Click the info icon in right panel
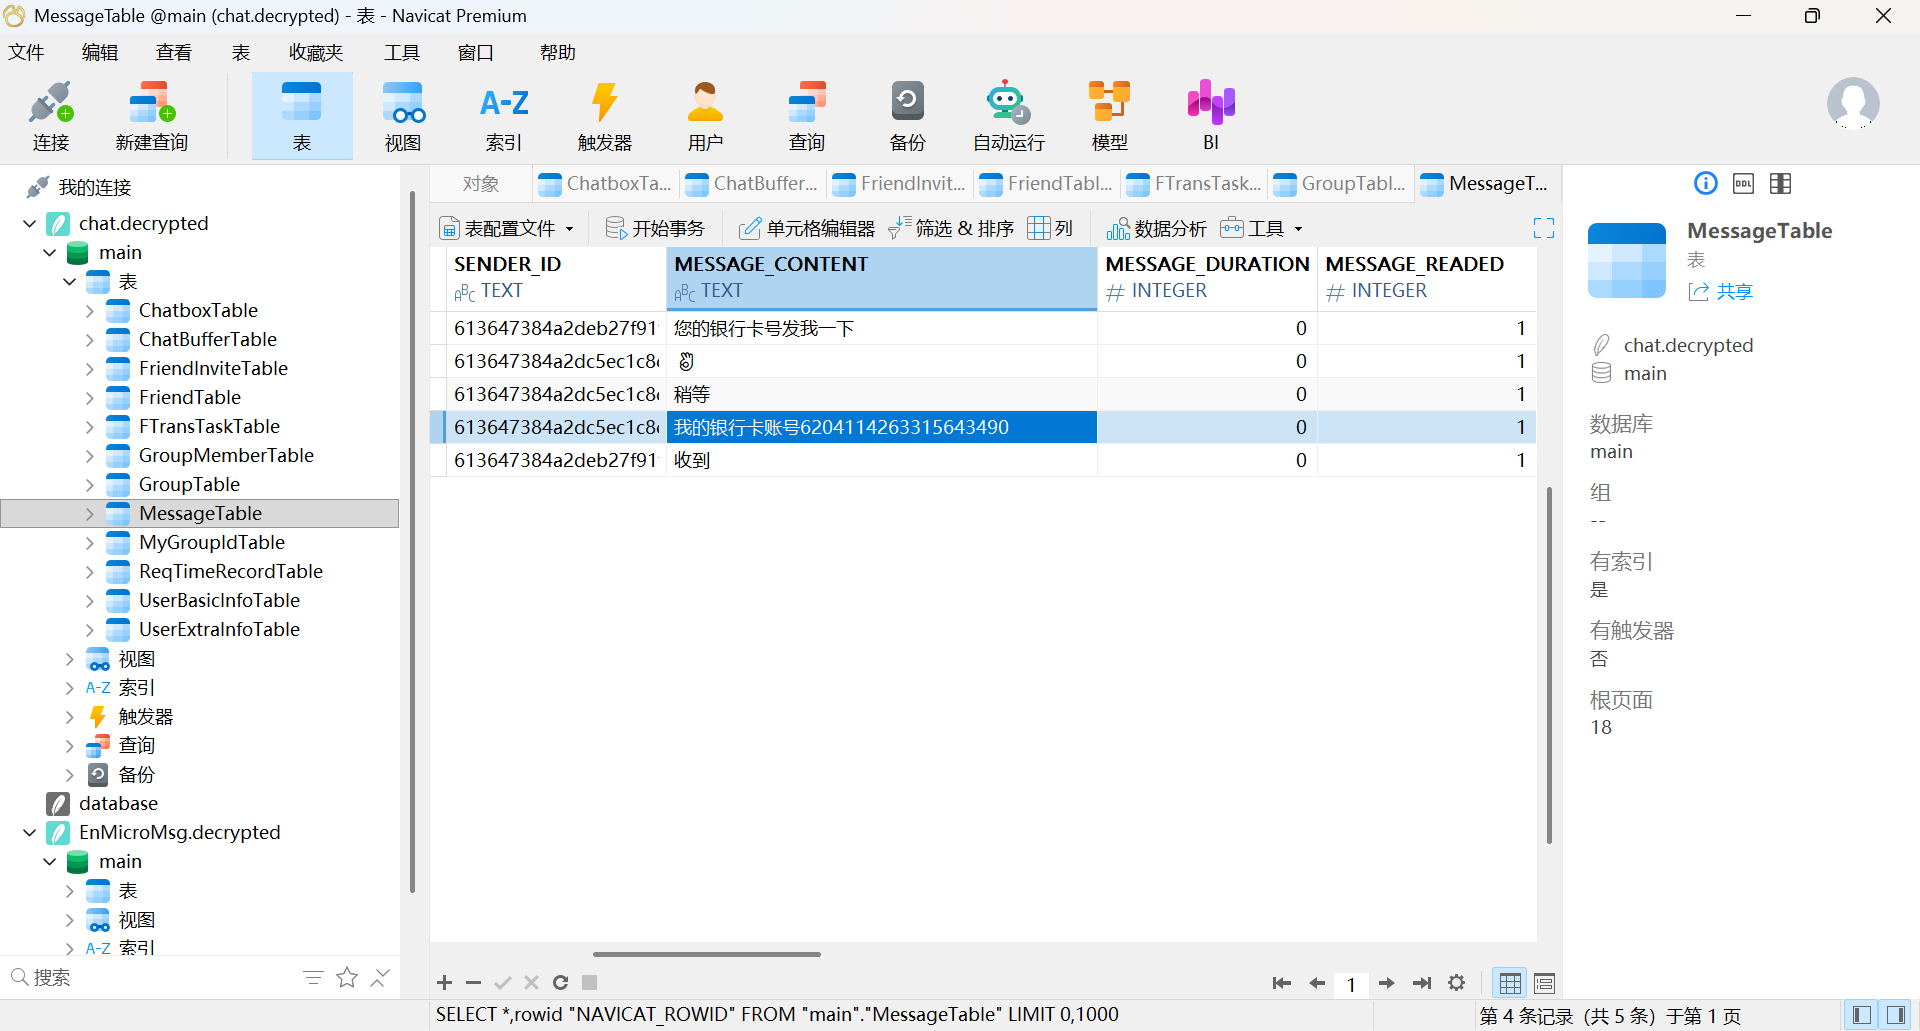1920x1031 pixels. click(1706, 183)
